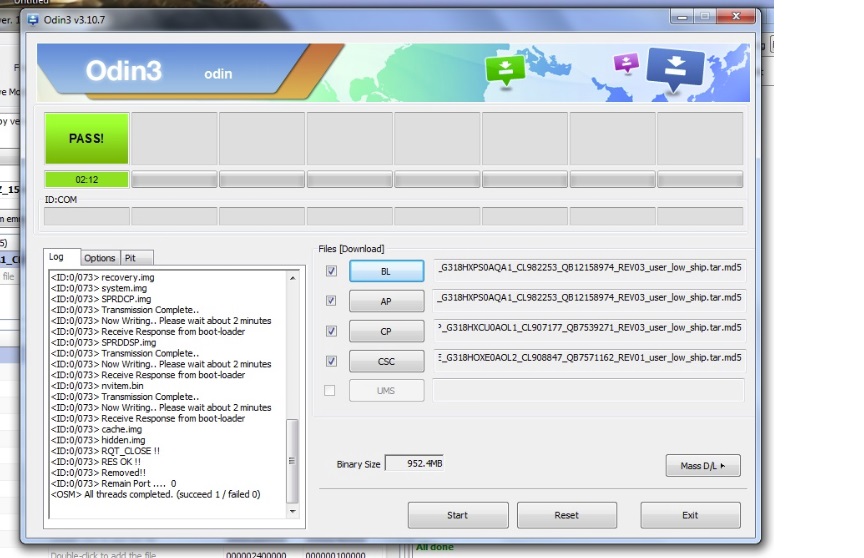Screen dimensions: 864x558
Task: Click the log scrollbar thumb
Action: pos(293,461)
